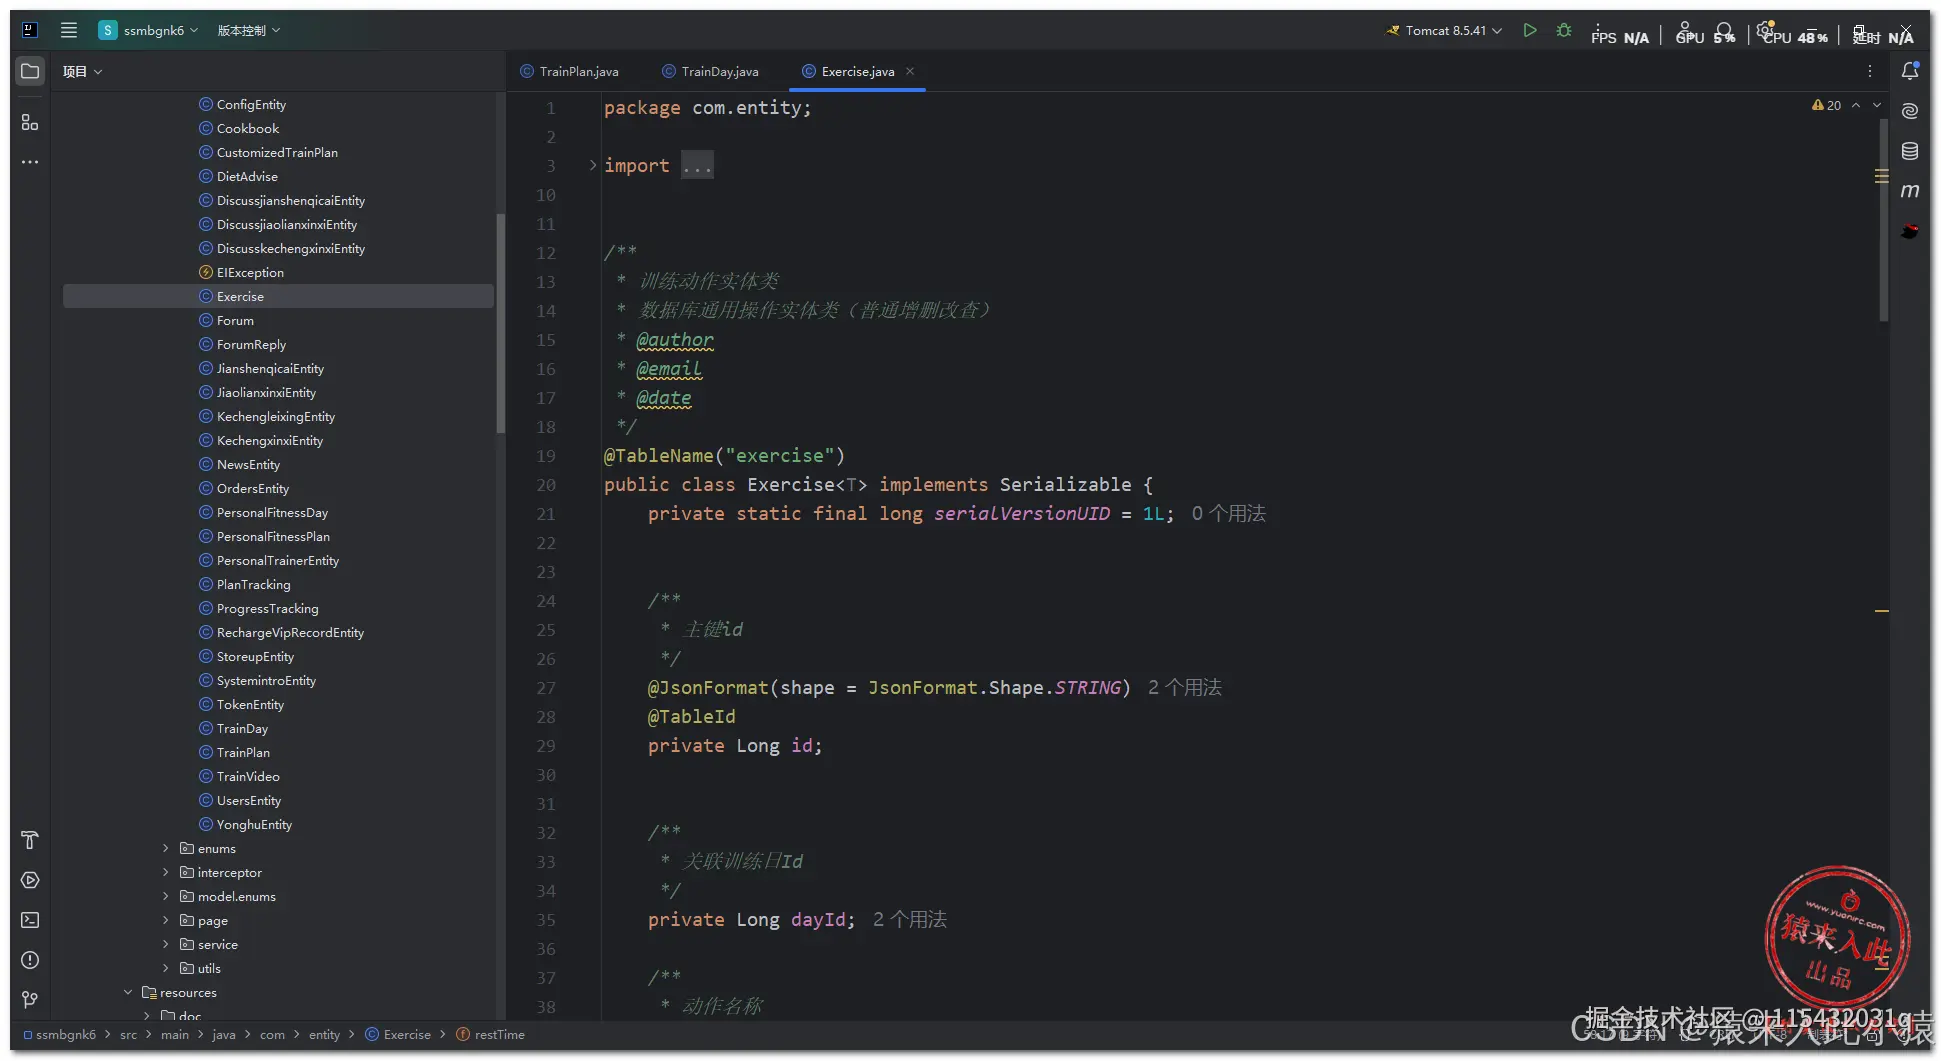Open the ssmbgnk6 project dropdown

[149, 30]
